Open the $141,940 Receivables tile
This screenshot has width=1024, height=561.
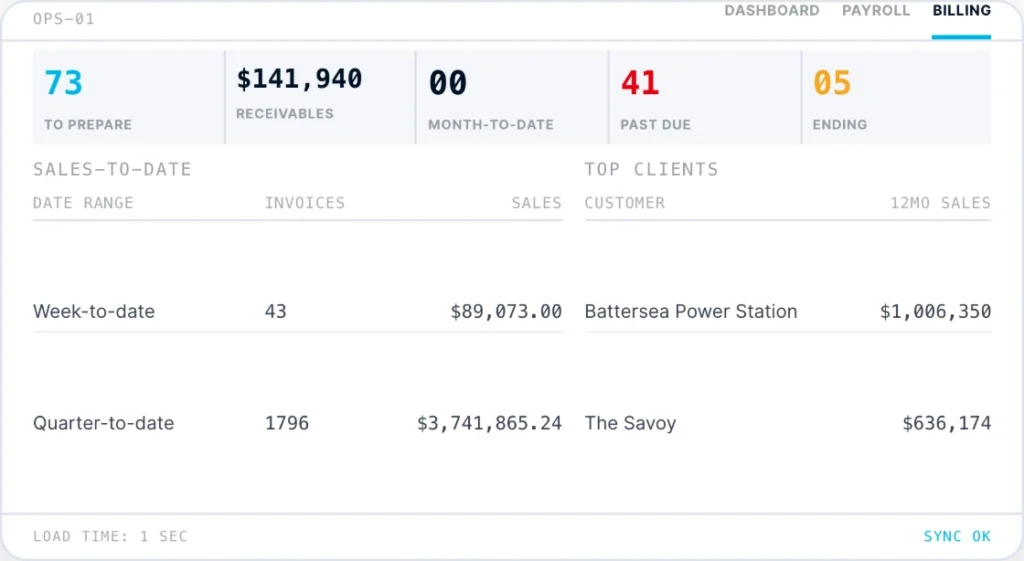point(320,97)
